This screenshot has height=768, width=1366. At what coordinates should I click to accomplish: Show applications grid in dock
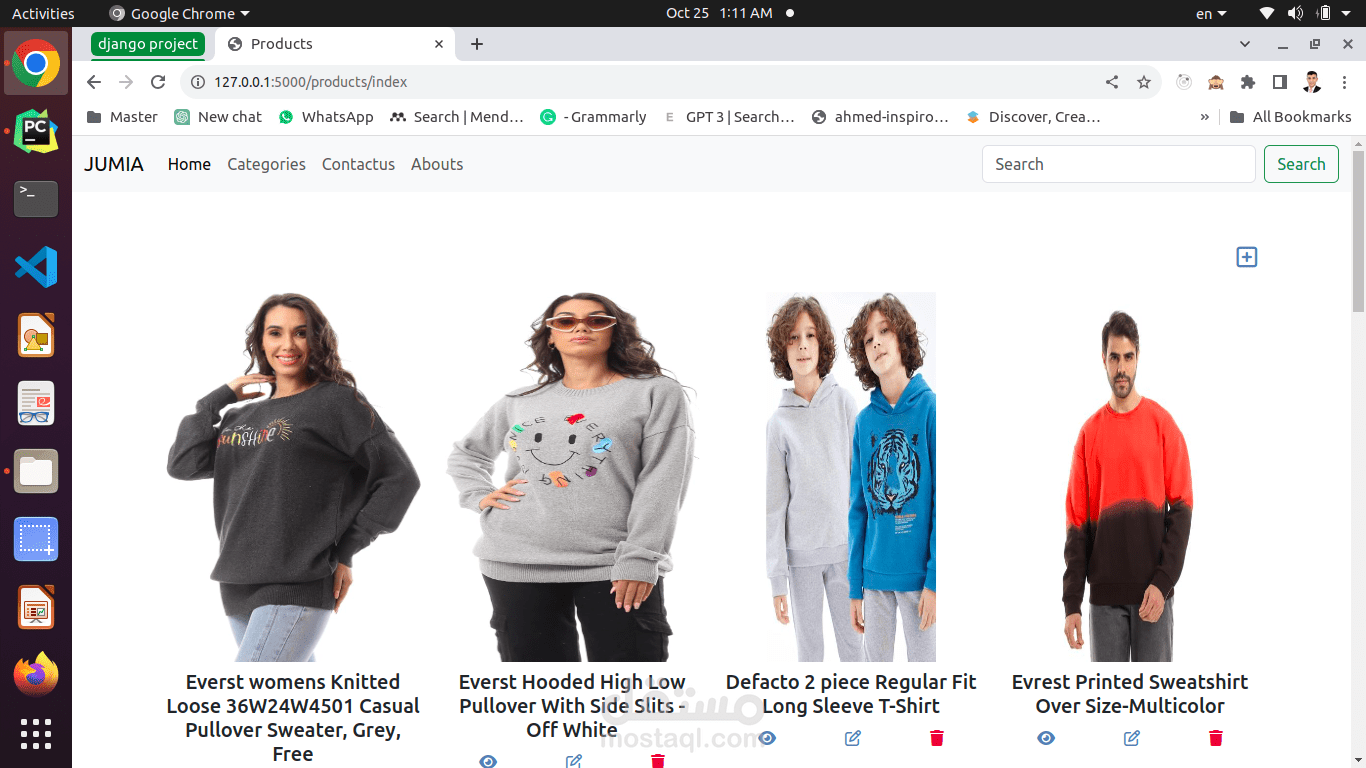coord(36,734)
